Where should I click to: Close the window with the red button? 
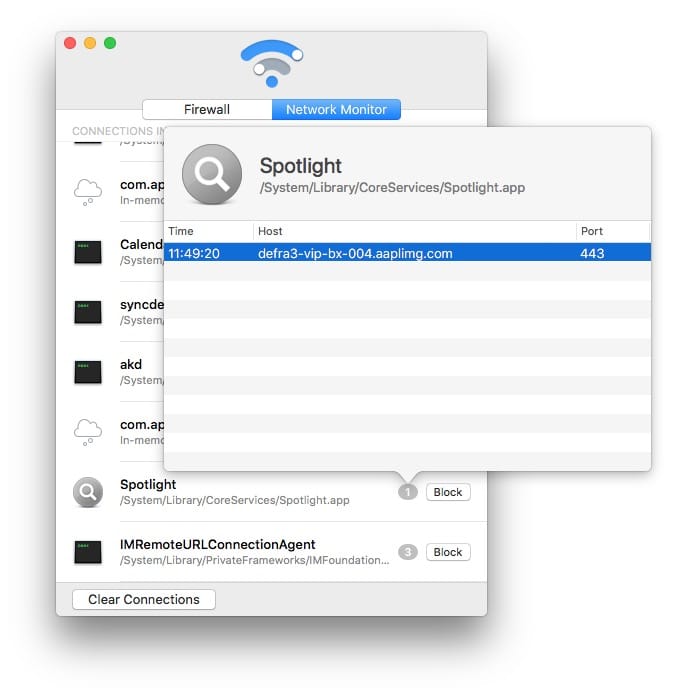point(70,43)
